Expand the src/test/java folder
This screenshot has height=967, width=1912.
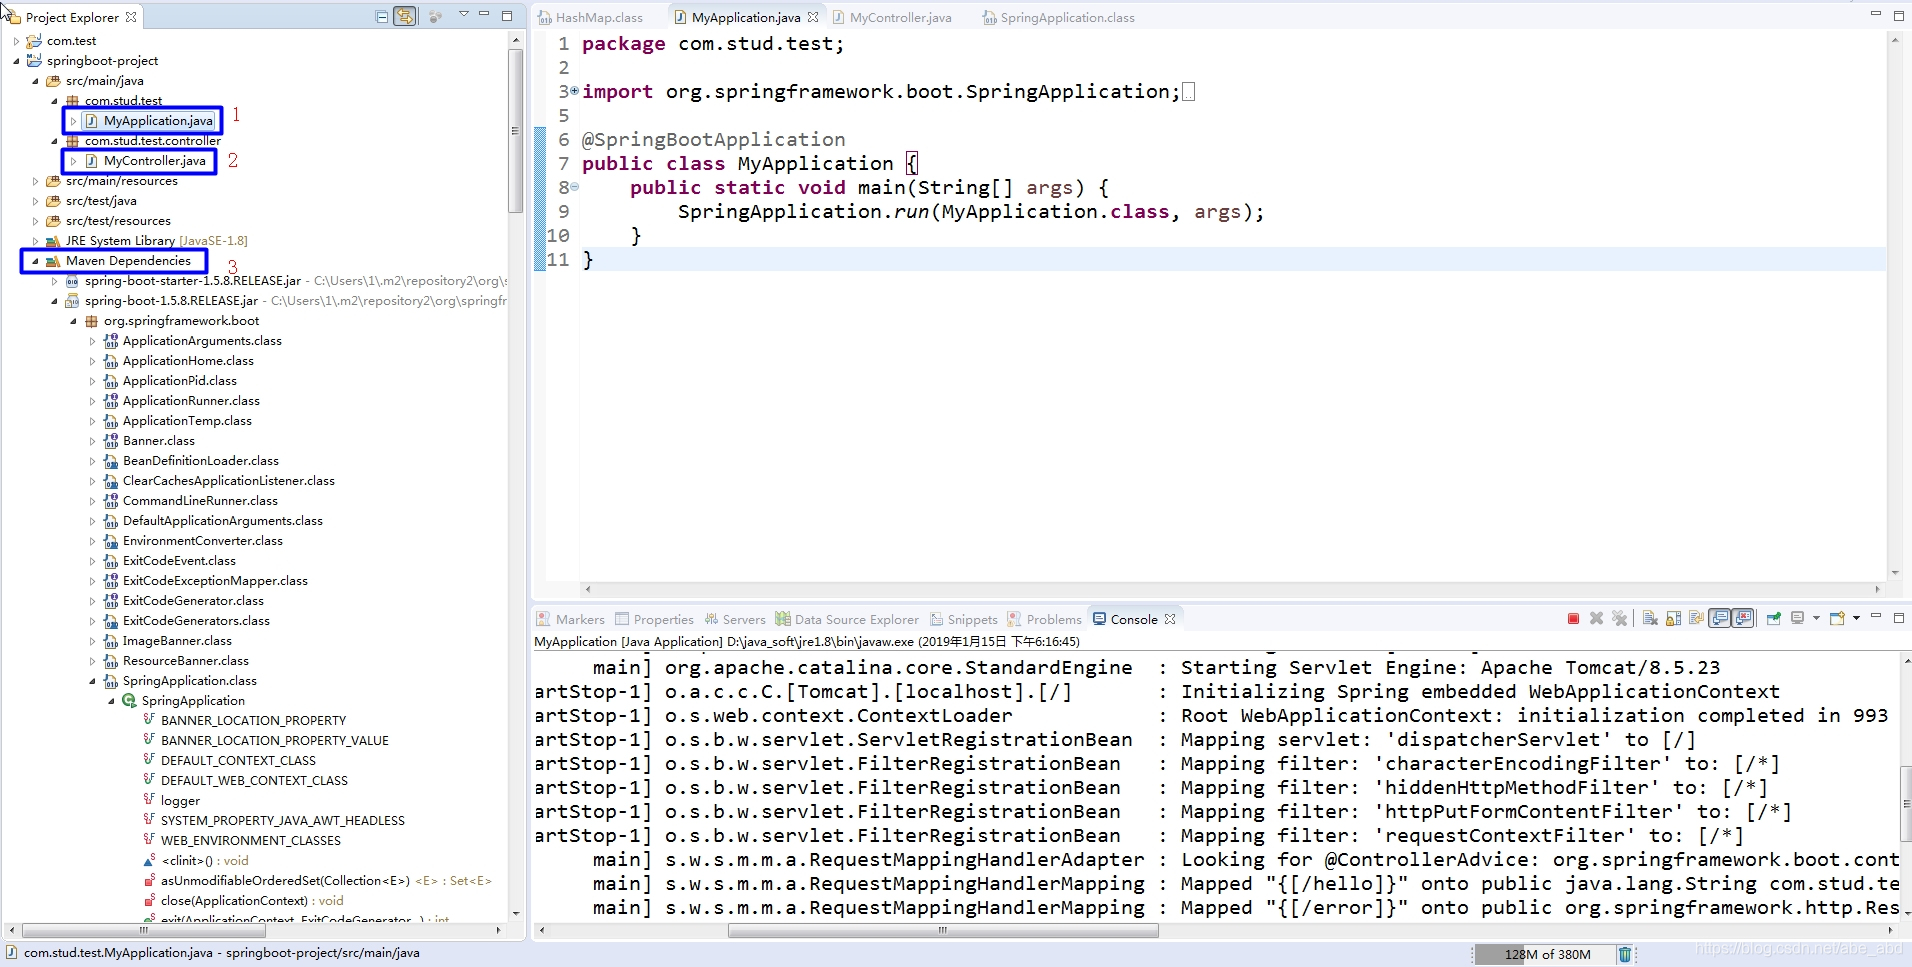pos(35,201)
